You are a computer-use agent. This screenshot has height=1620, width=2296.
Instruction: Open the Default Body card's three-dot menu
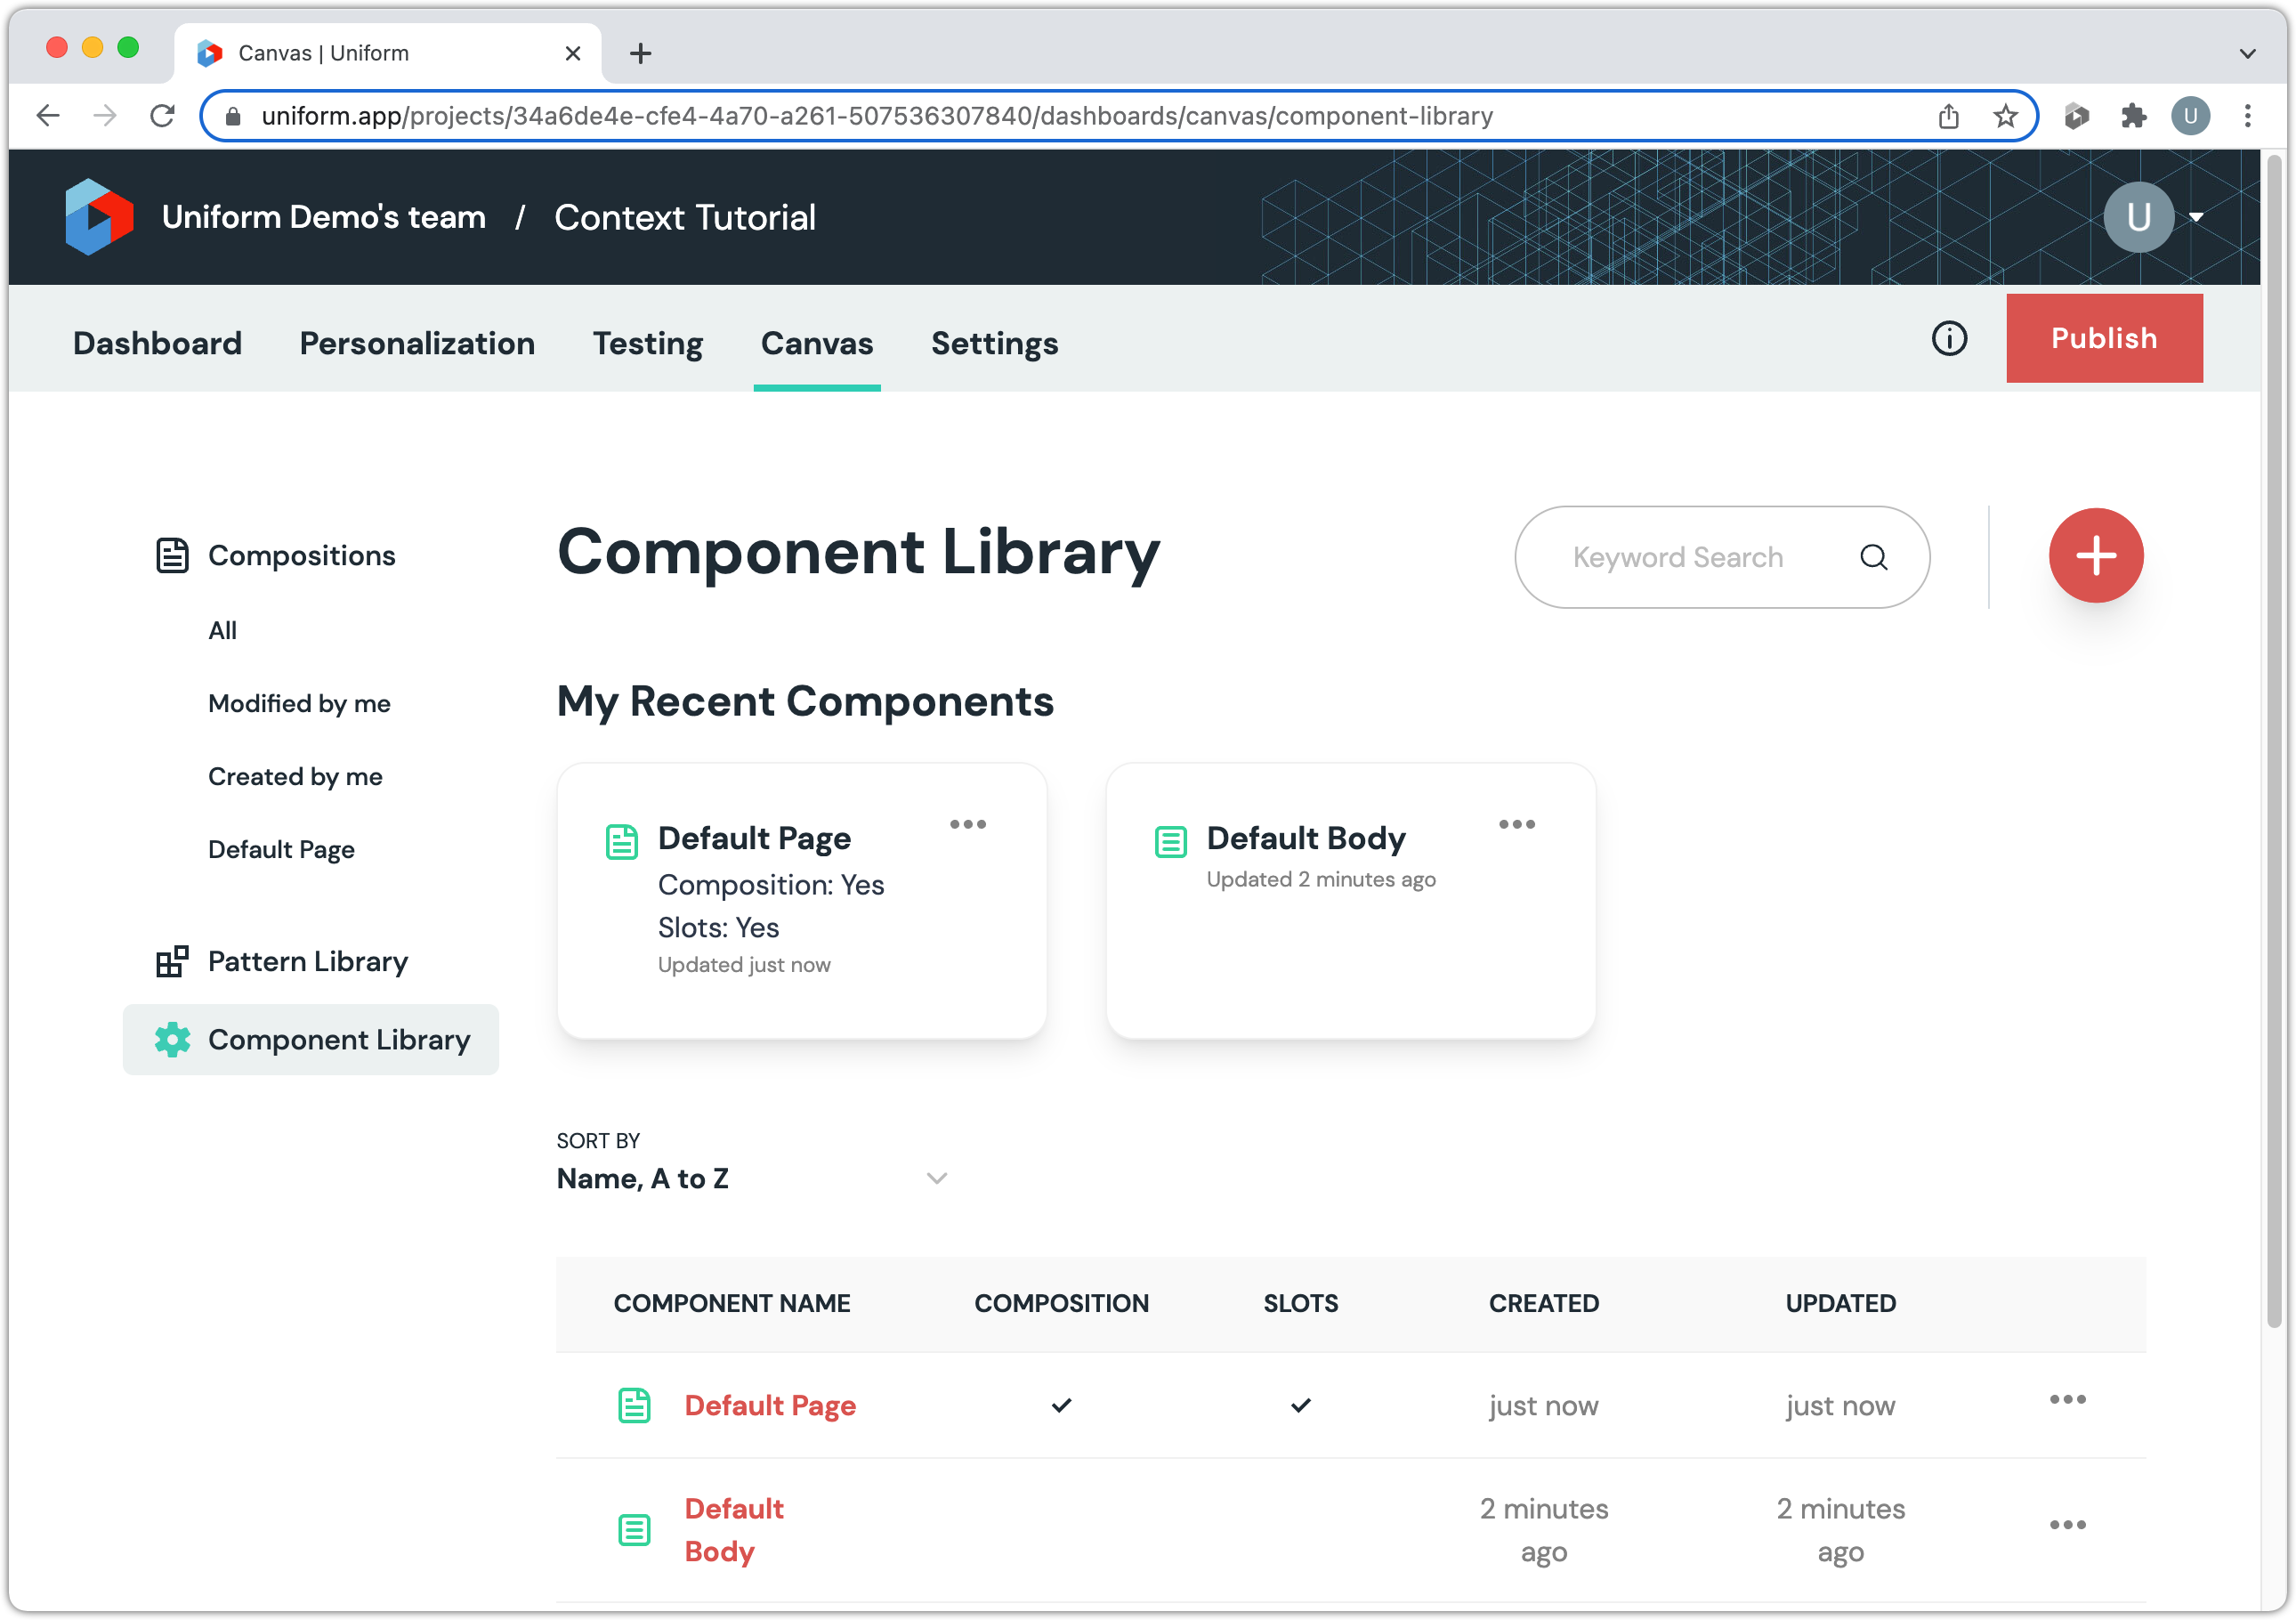pyautogui.click(x=1516, y=824)
